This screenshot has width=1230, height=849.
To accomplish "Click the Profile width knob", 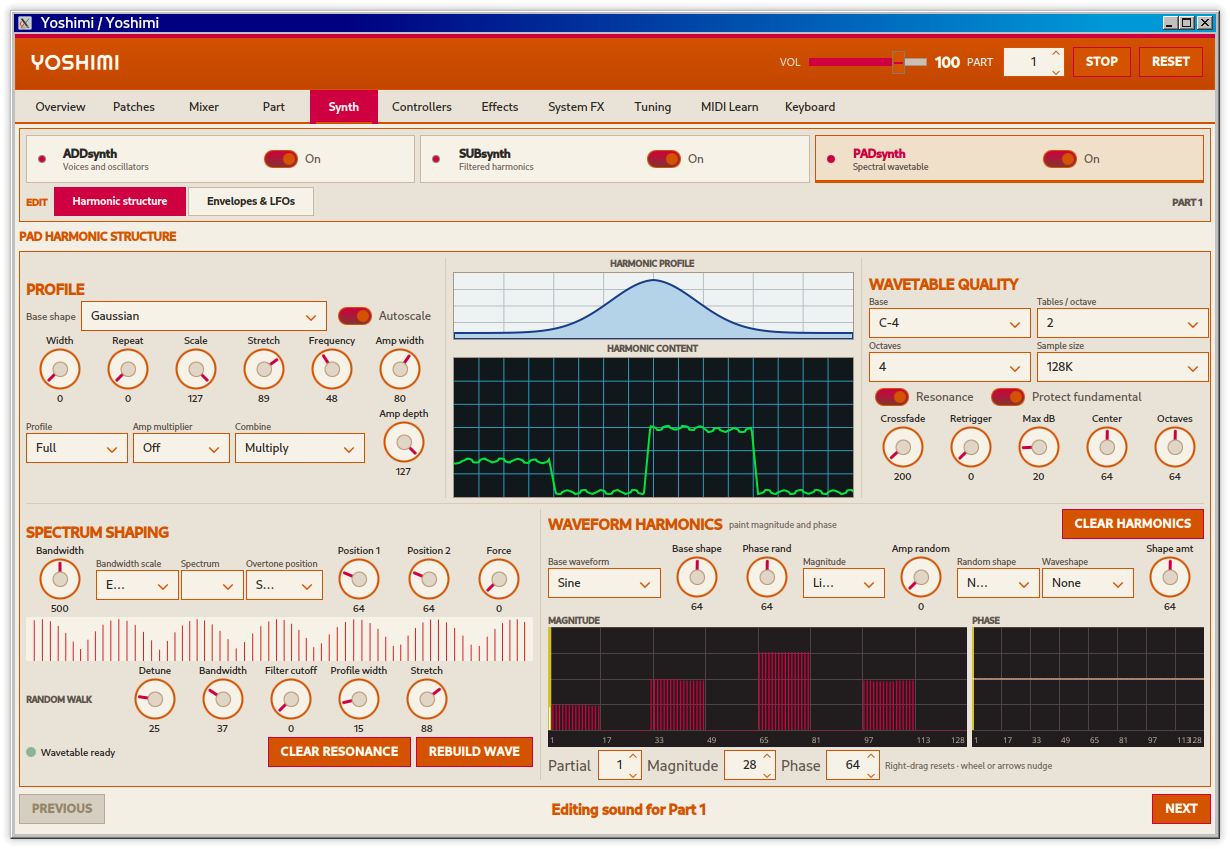I will 359,699.
